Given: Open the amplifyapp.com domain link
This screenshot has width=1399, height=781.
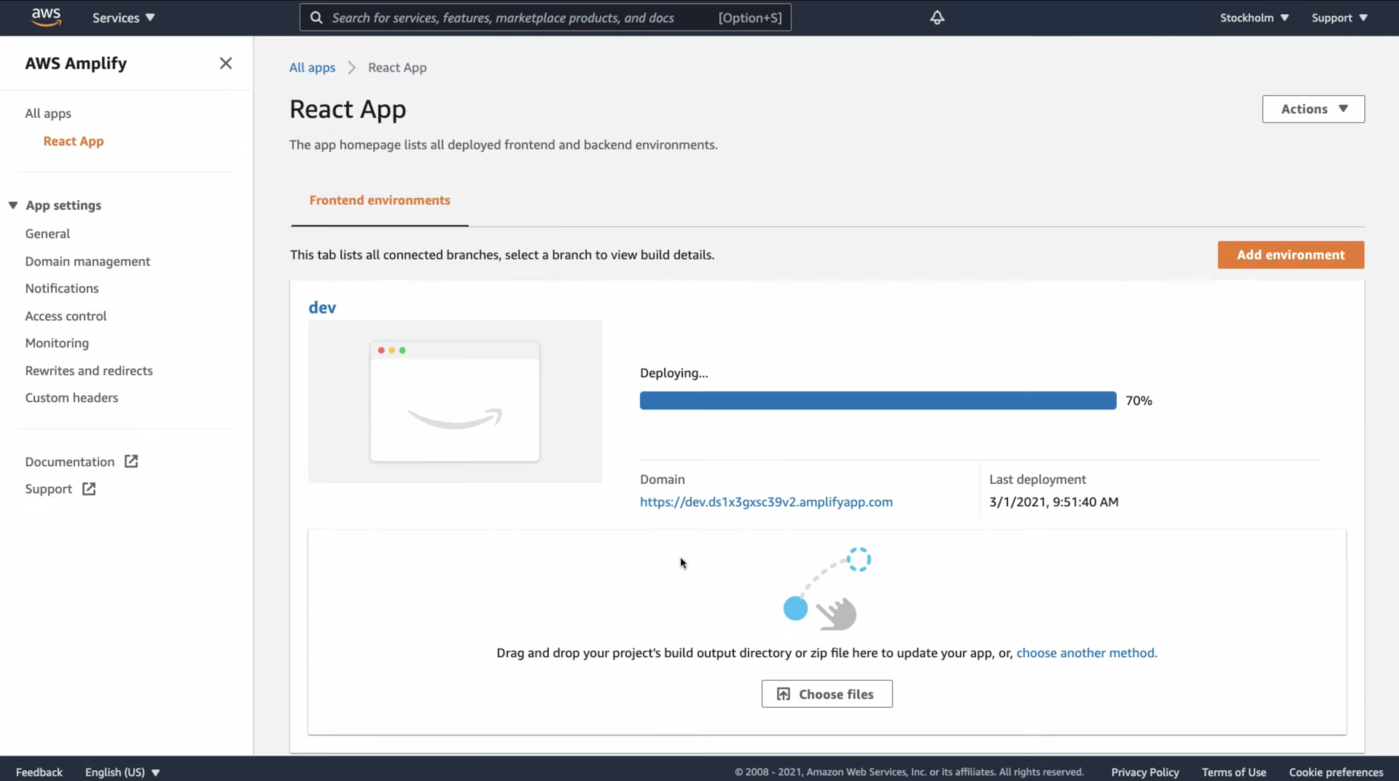Looking at the screenshot, I should (x=766, y=502).
